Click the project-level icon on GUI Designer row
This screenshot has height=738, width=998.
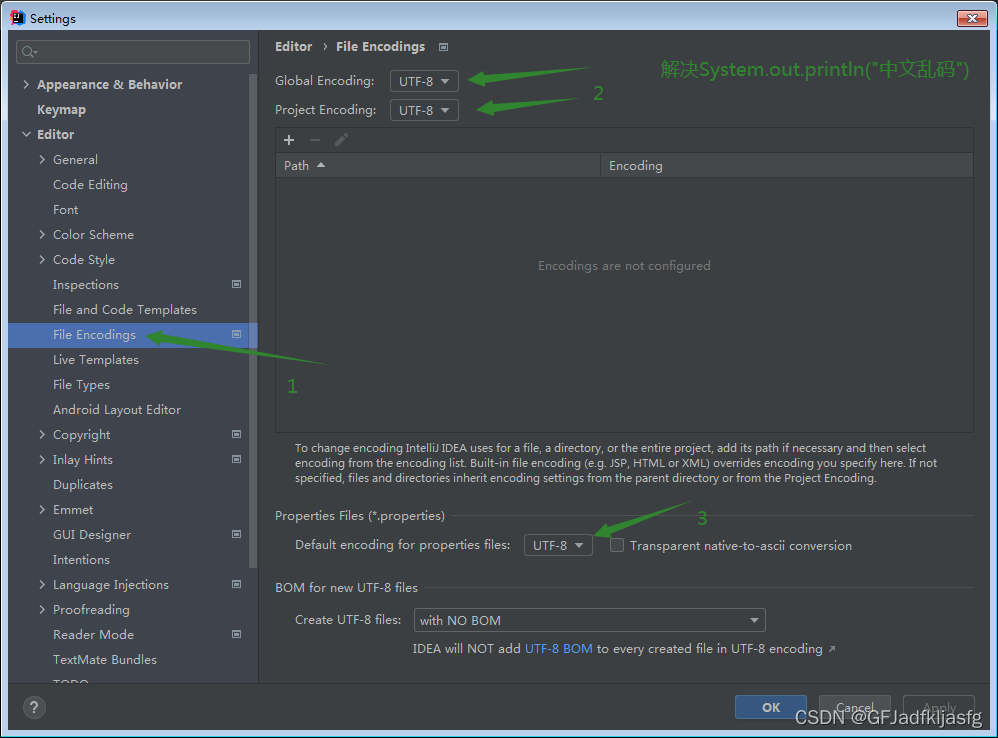point(237,534)
